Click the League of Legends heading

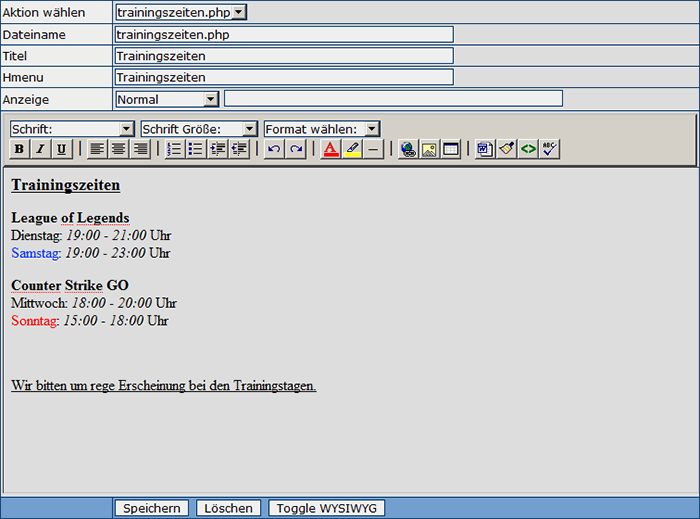(x=70, y=218)
